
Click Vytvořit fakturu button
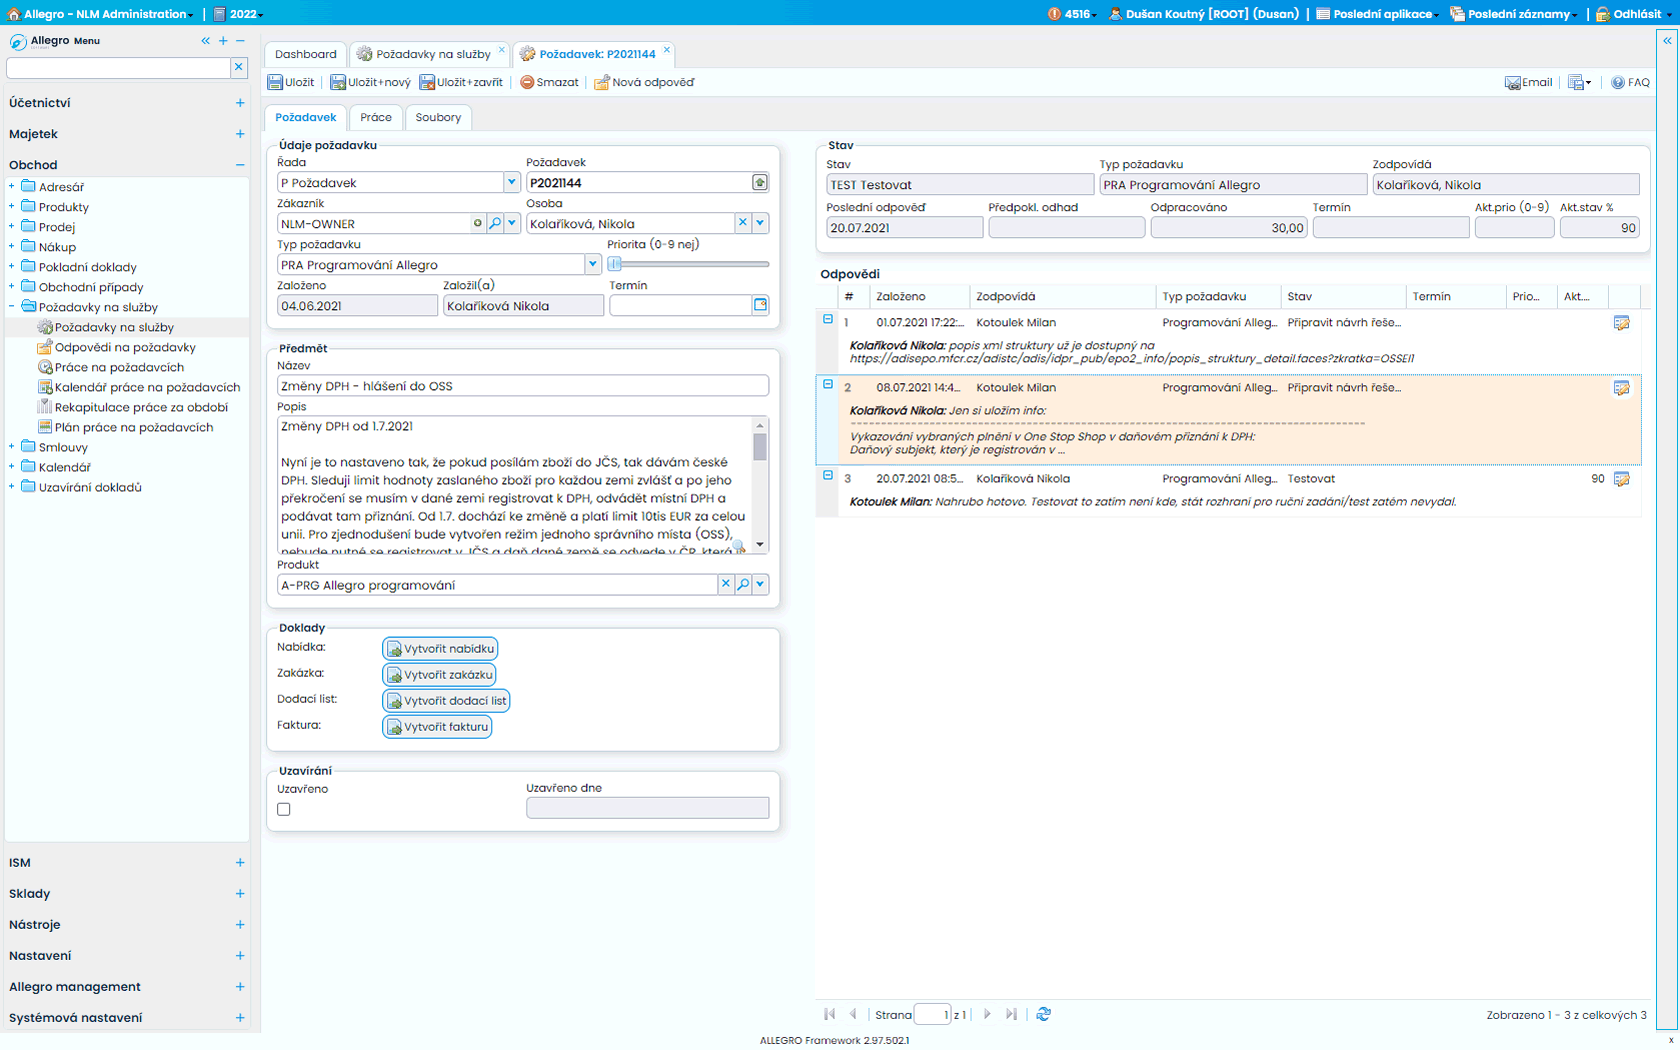click(x=437, y=726)
